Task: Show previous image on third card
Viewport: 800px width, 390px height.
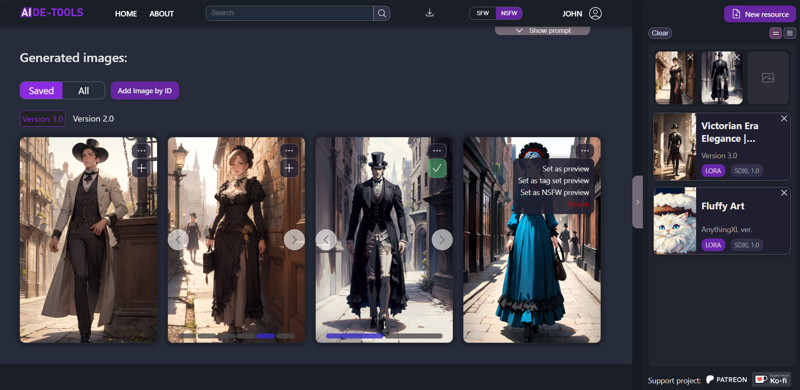Action: click(326, 239)
